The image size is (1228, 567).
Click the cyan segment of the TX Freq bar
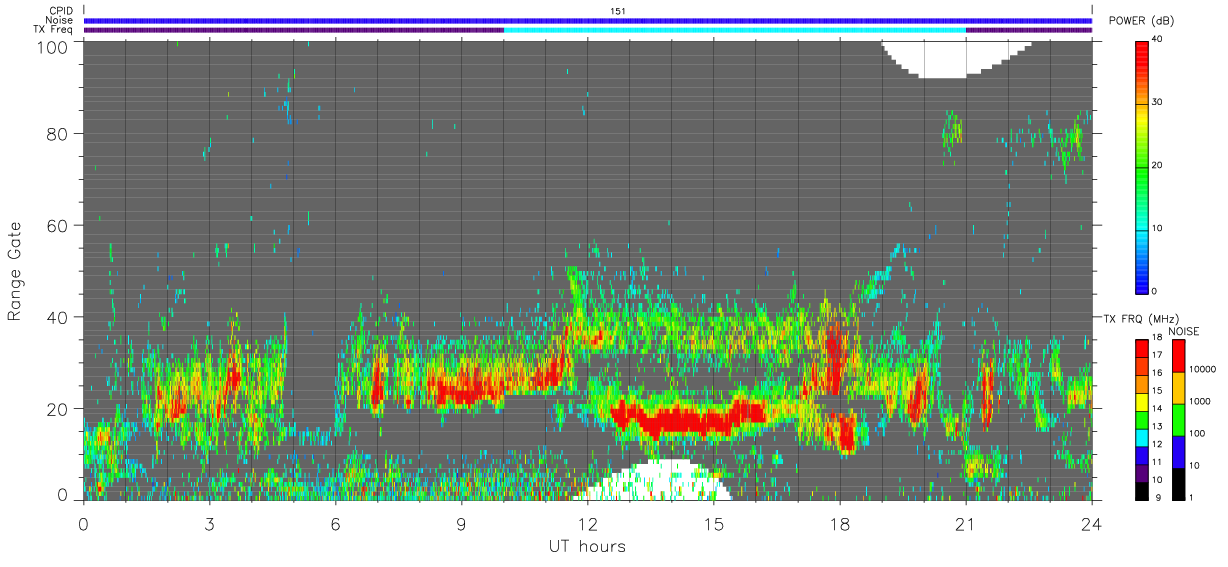[x=734, y=30]
